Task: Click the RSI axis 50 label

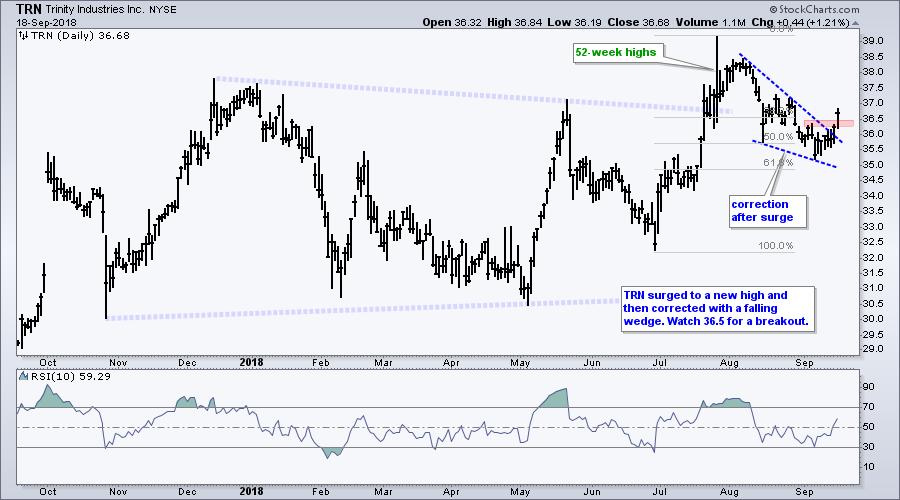Action: [868, 427]
